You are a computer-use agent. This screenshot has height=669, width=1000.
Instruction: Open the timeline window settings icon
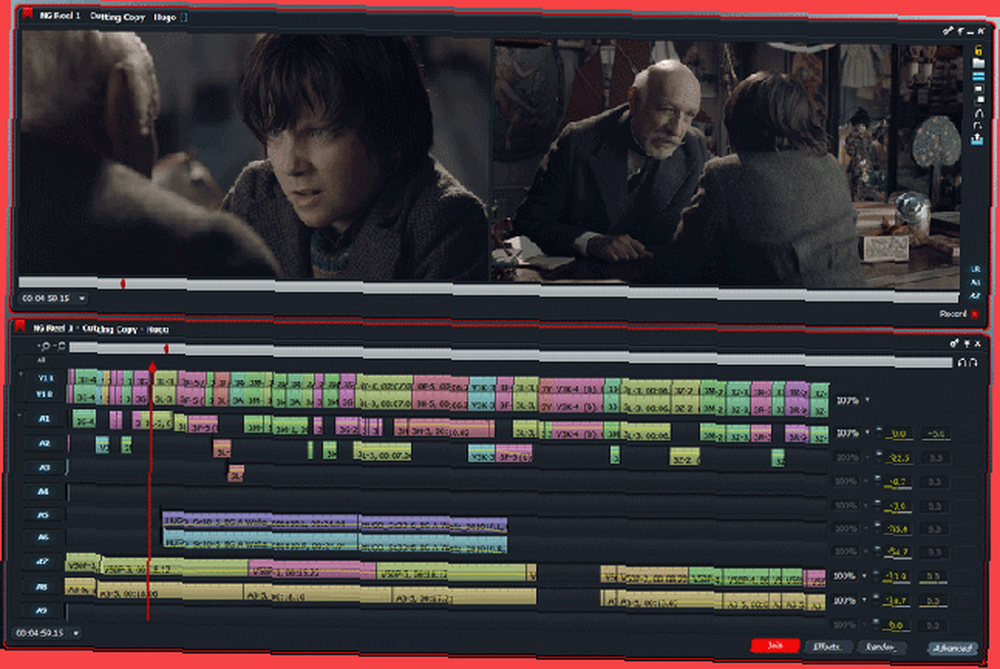coord(954,343)
